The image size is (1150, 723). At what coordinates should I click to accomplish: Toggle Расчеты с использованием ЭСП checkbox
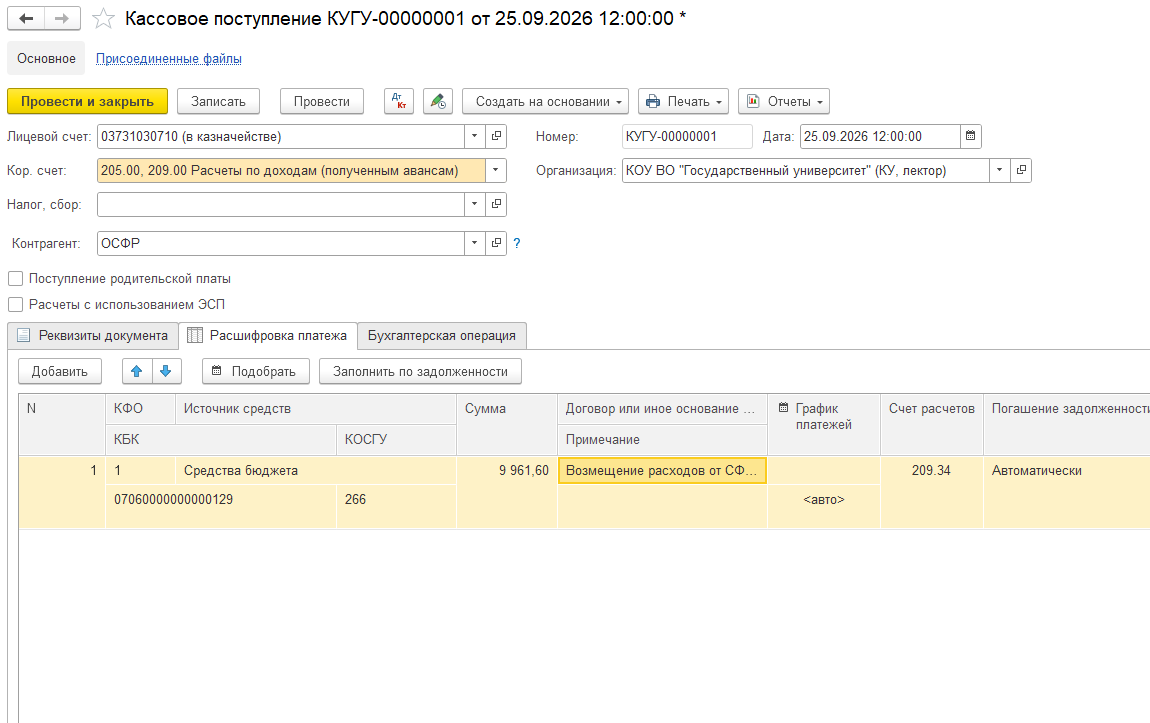coord(15,304)
